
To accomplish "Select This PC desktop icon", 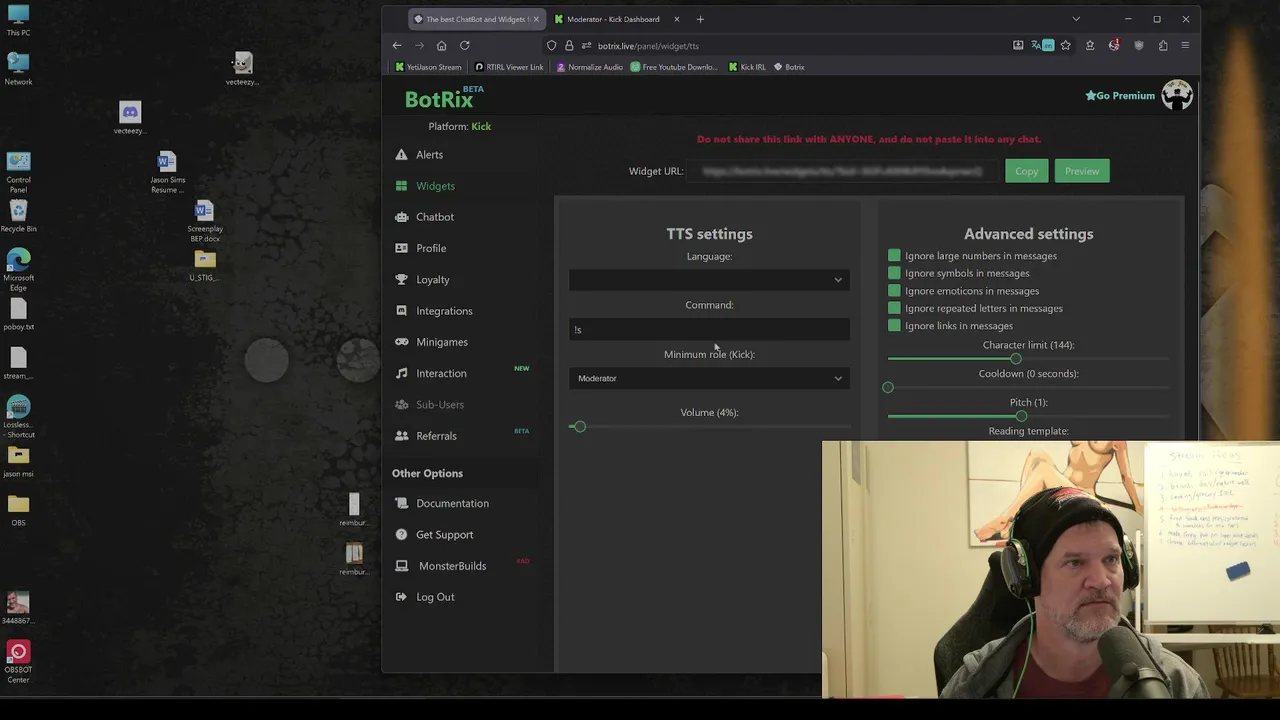I will (18, 20).
